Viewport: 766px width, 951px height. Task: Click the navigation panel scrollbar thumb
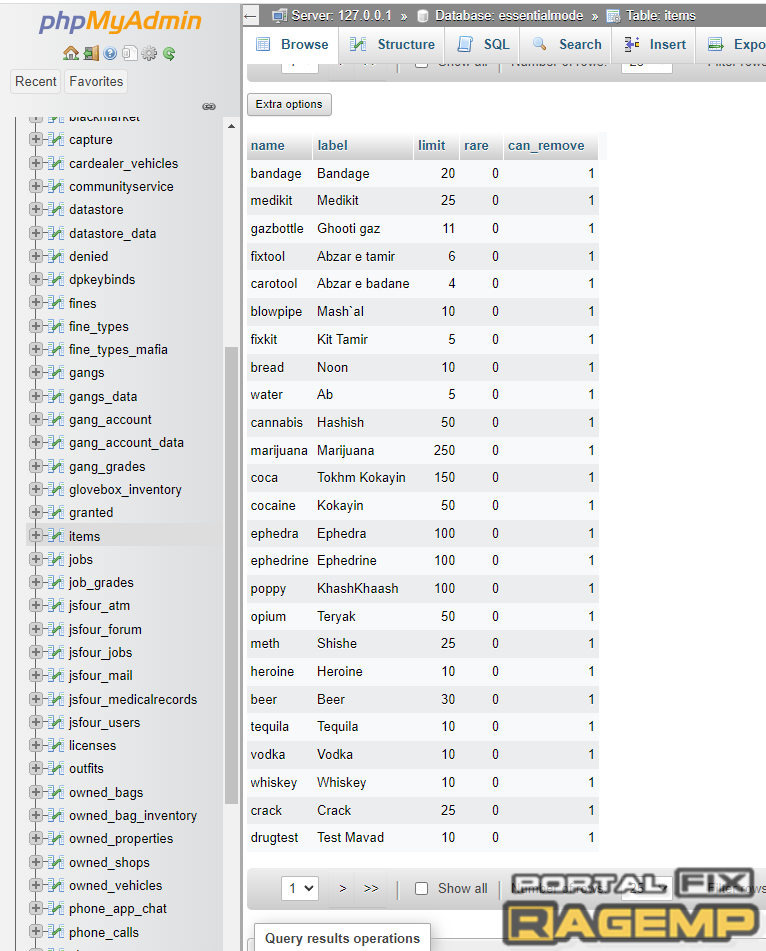coord(231,575)
